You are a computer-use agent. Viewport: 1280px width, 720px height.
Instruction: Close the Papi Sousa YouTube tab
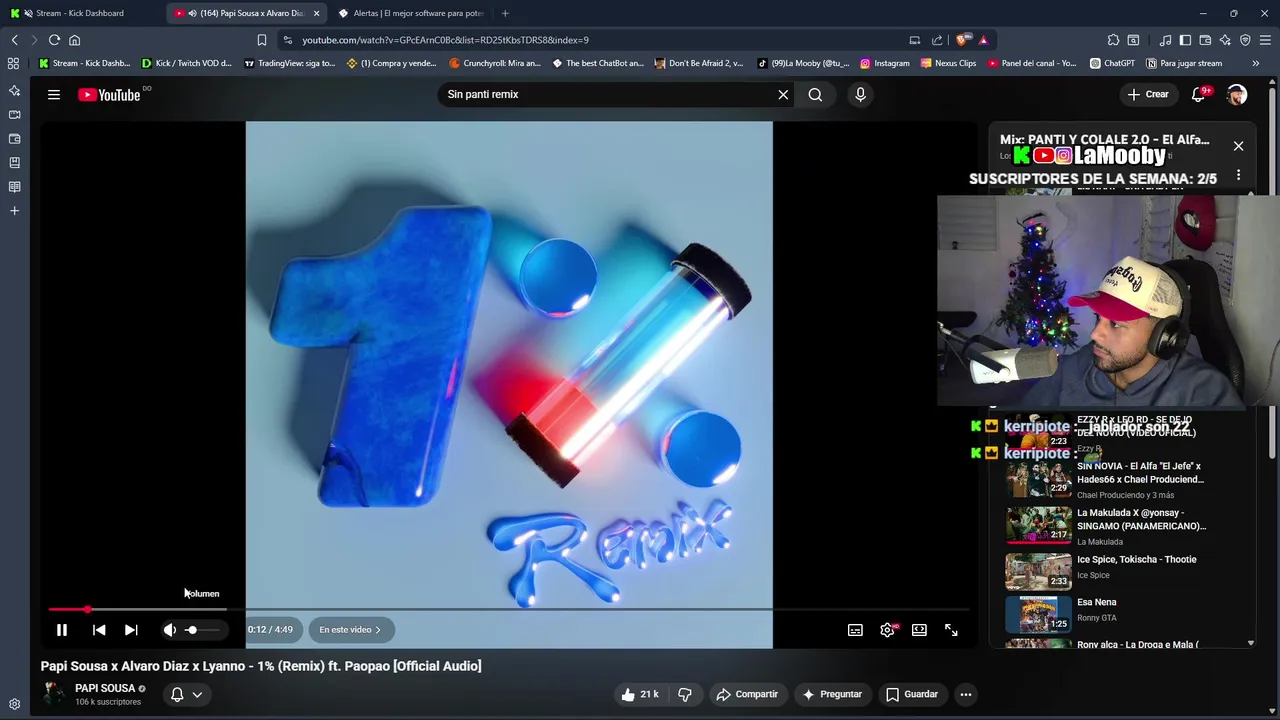(x=316, y=13)
